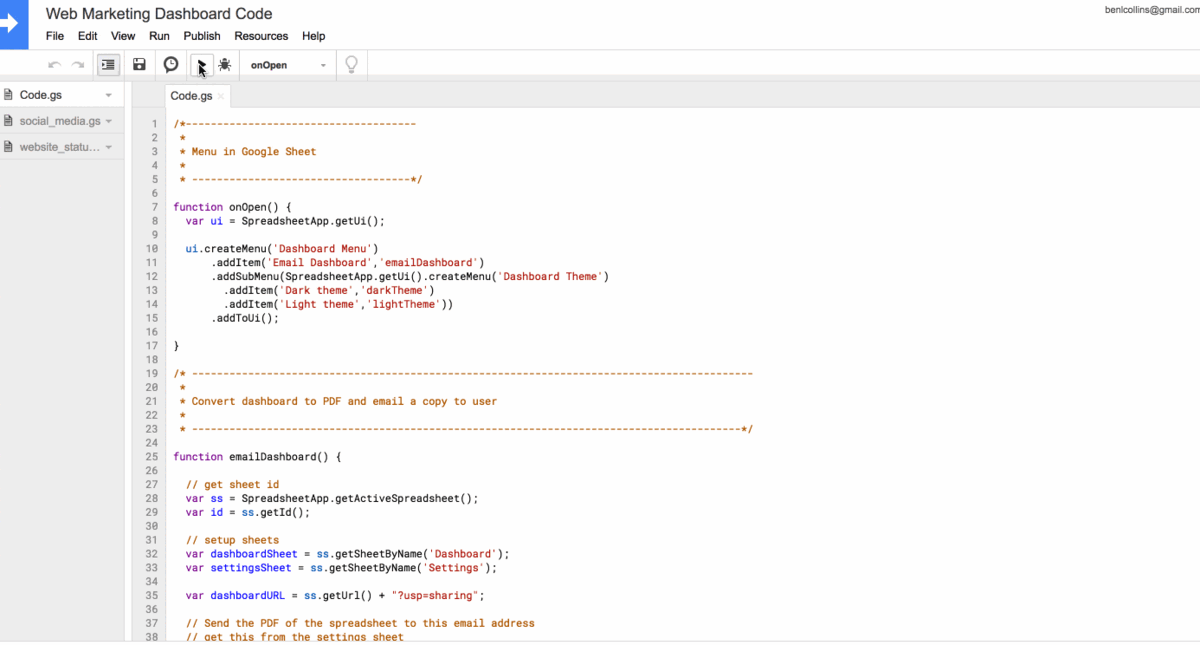Click ss.getId() on line 29

coord(273,513)
